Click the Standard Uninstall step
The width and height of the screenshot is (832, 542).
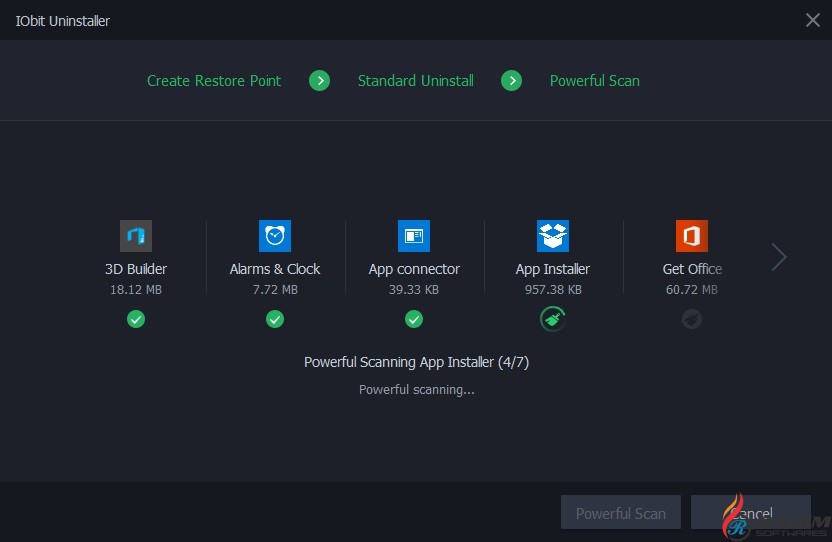coord(416,81)
